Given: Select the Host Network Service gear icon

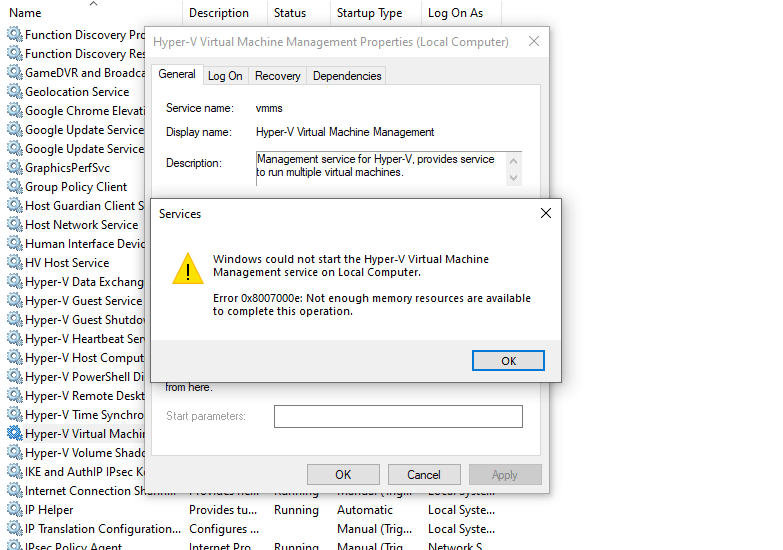Looking at the screenshot, I should (x=15, y=224).
